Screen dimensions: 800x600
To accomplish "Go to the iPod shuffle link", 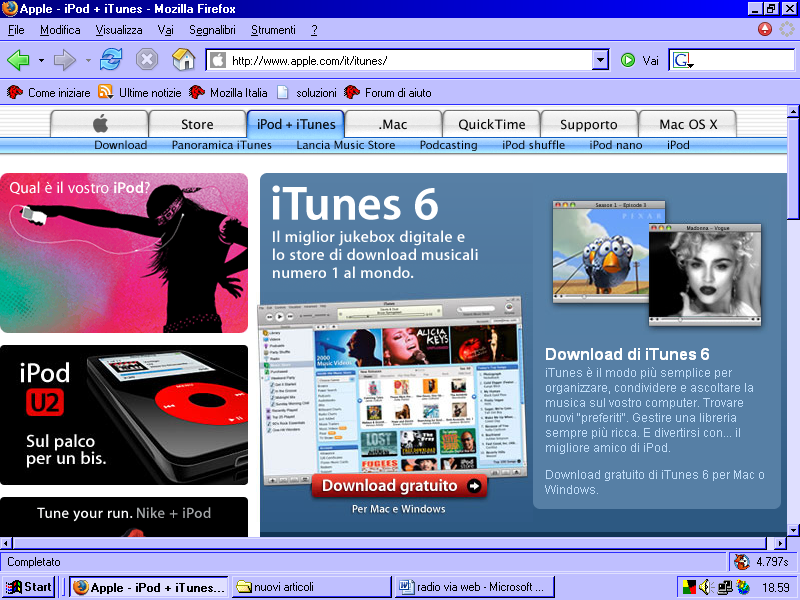I will tap(533, 145).
